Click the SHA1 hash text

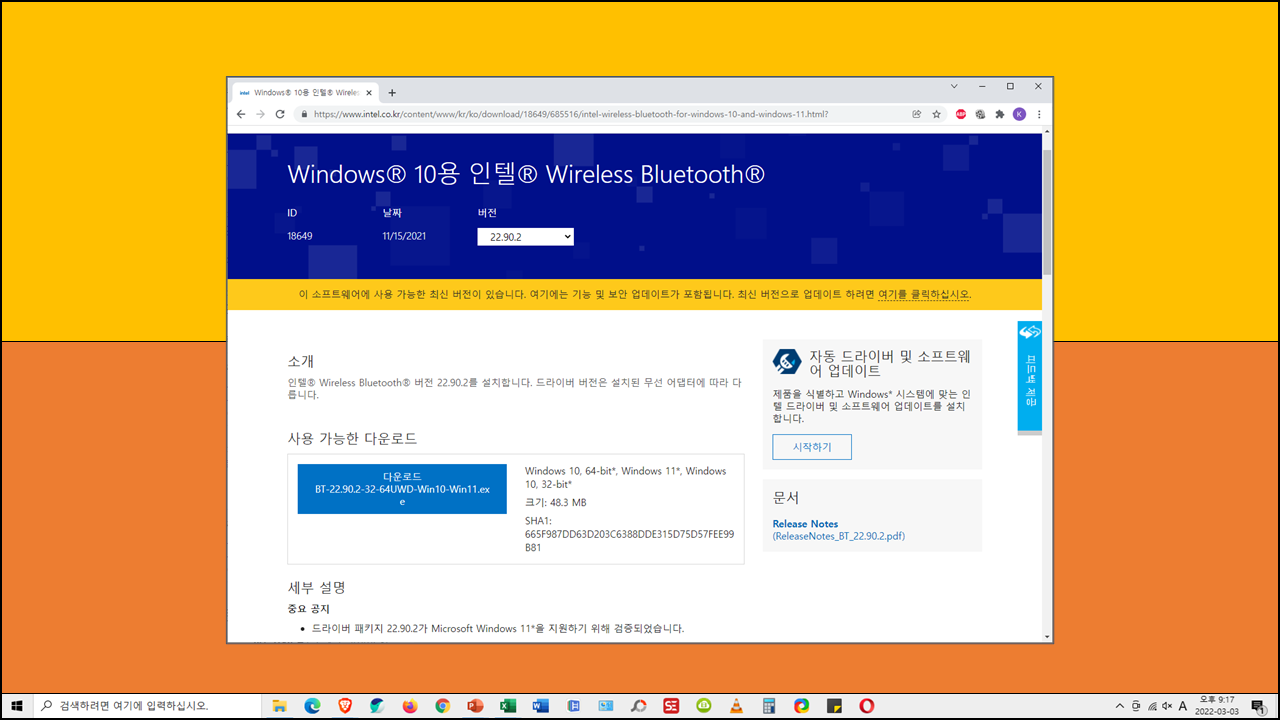tap(629, 534)
